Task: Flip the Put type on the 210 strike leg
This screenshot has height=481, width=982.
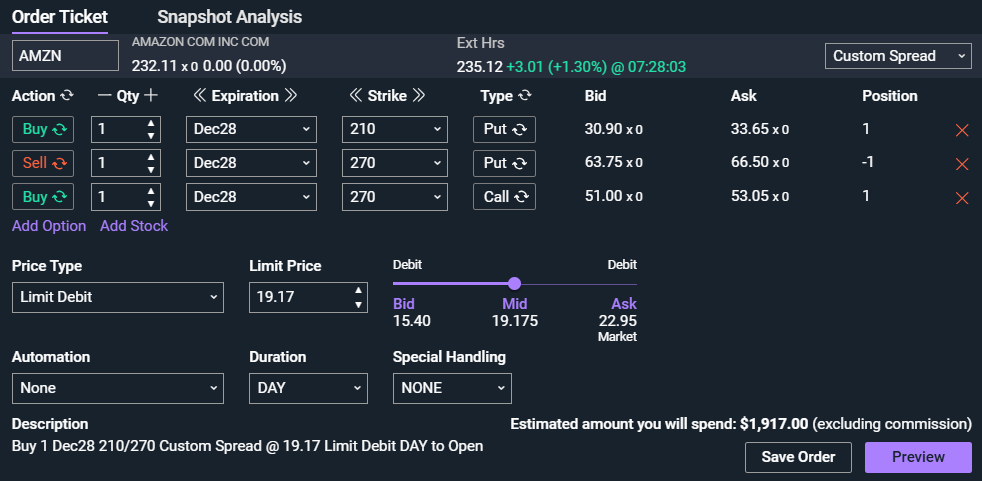Action: 504,129
